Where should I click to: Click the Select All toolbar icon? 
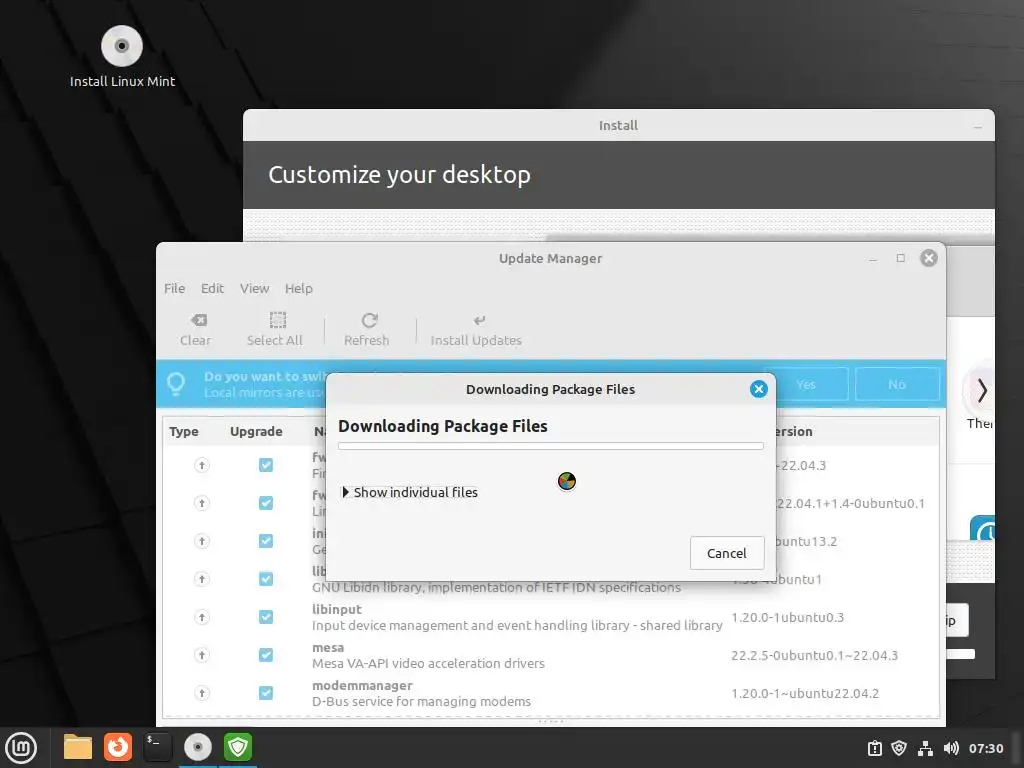[x=278, y=320]
